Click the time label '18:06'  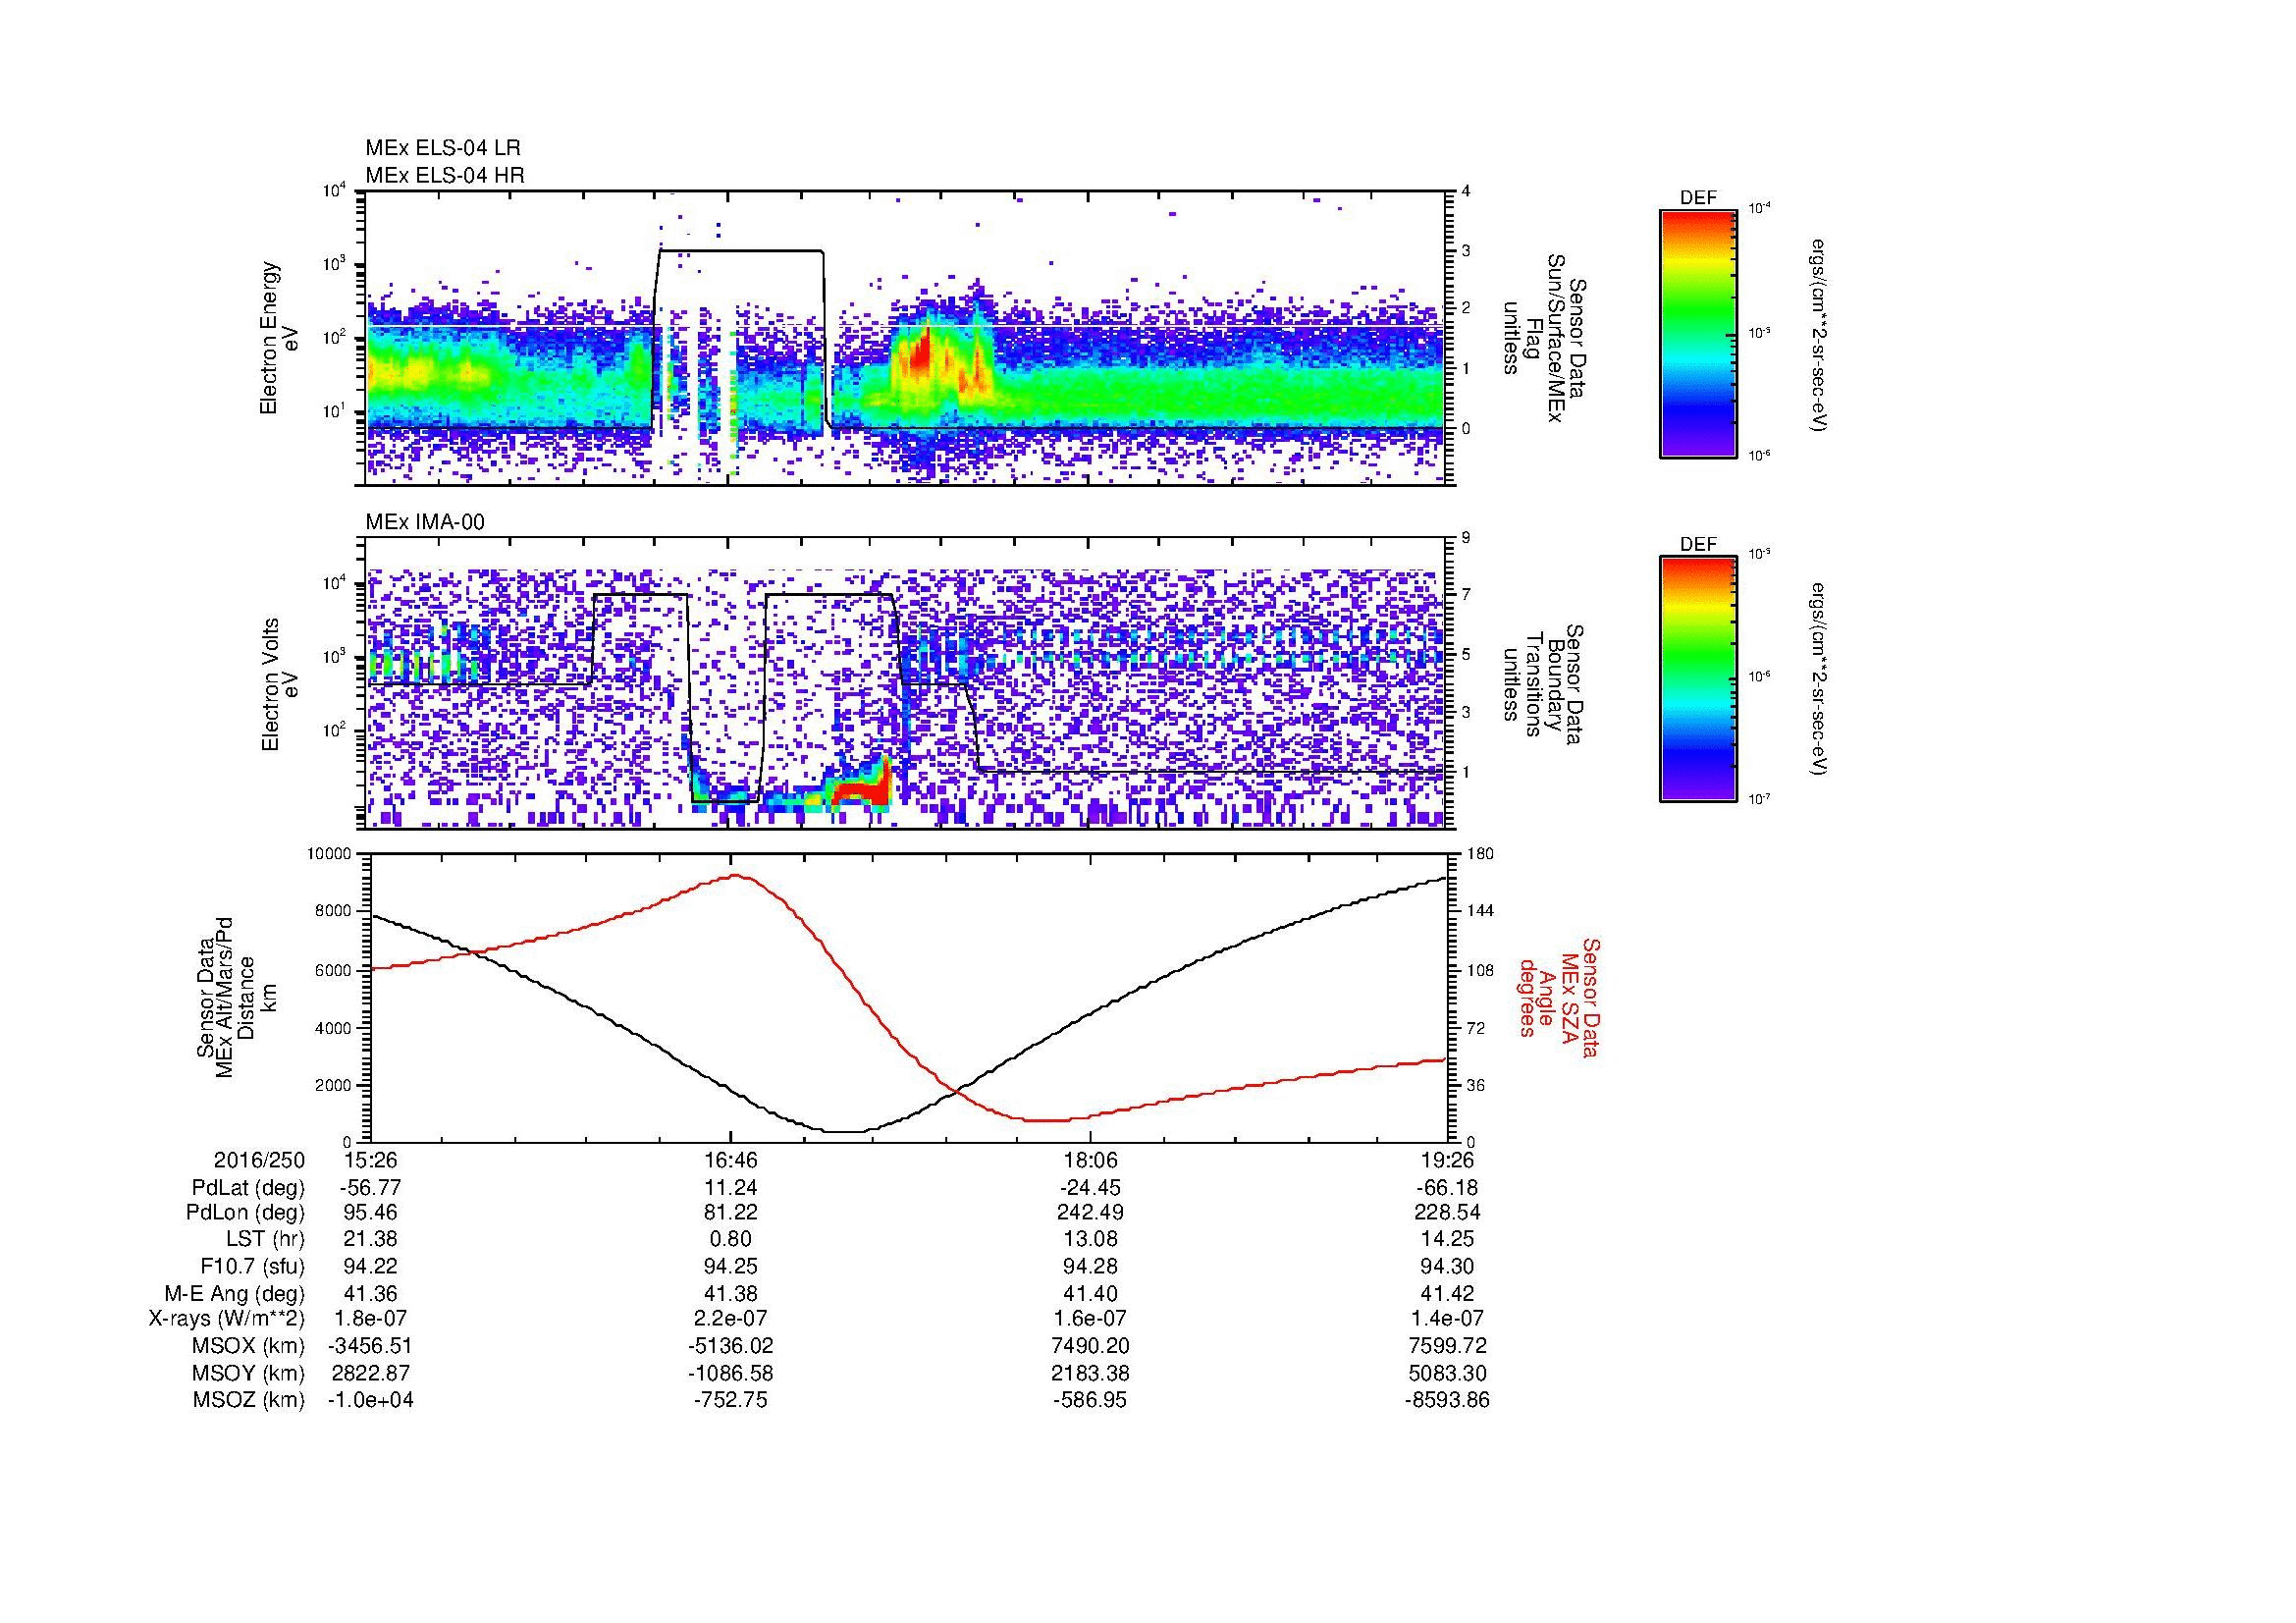point(1090,1160)
